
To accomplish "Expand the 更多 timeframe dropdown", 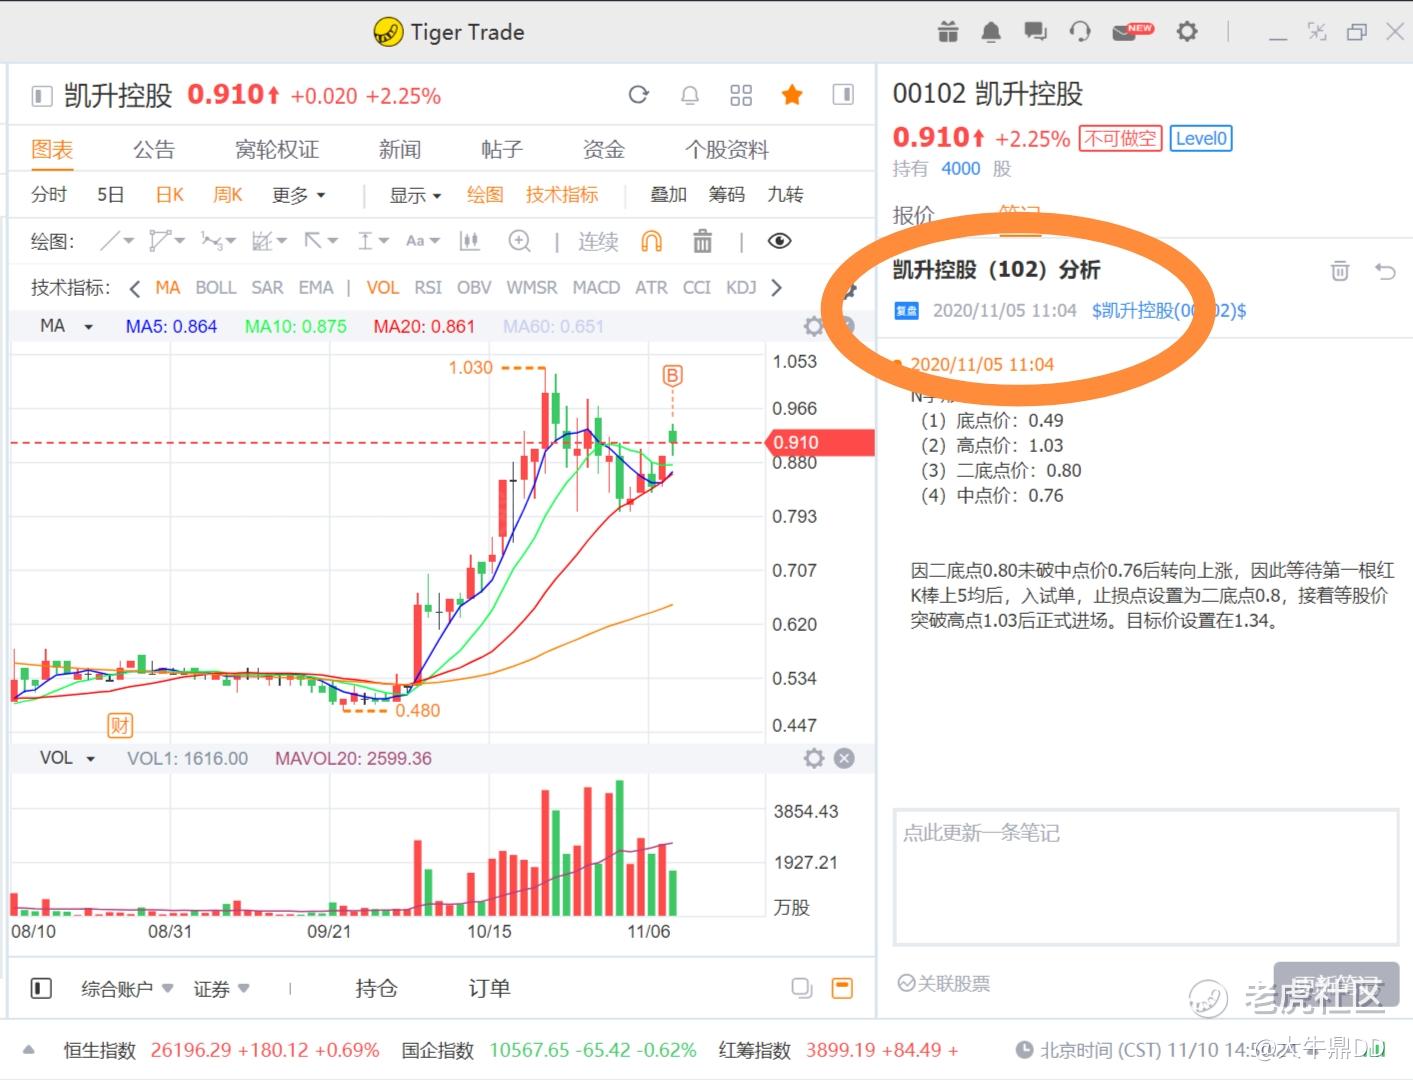I will (299, 195).
